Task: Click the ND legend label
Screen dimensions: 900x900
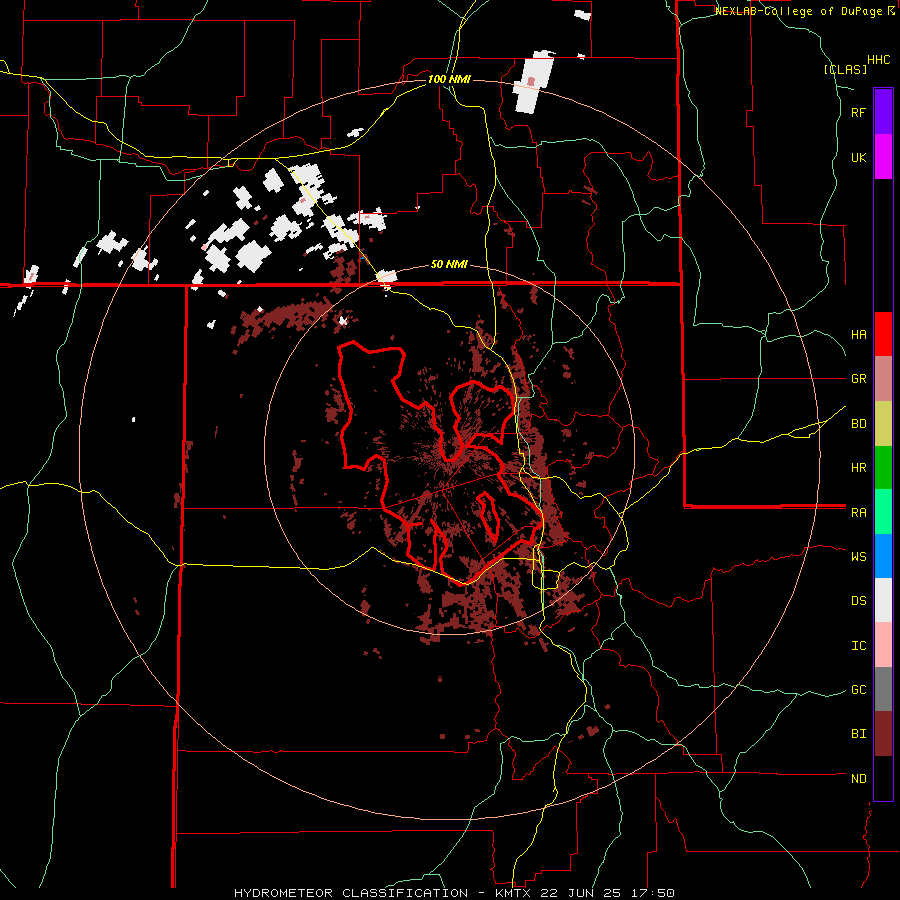Action: pyautogui.click(x=859, y=779)
